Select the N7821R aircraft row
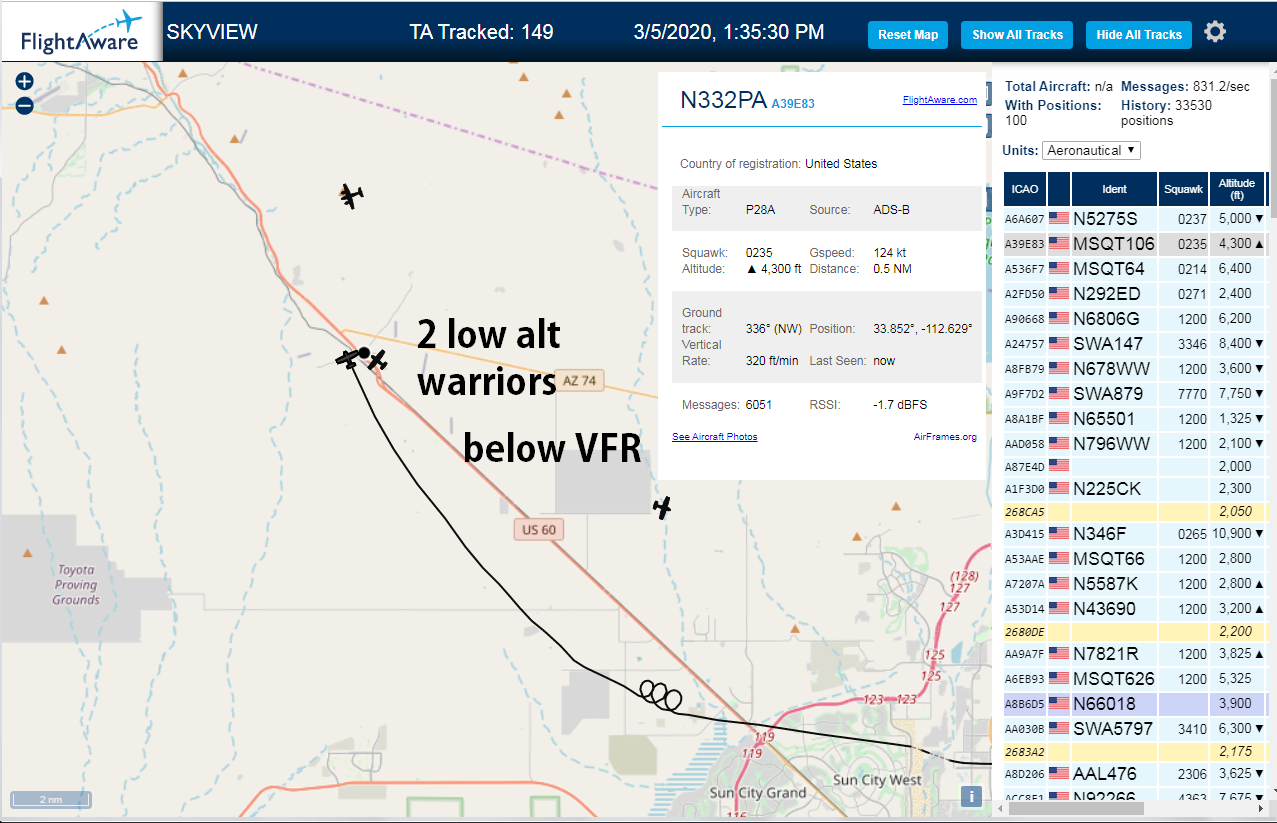 point(1135,653)
